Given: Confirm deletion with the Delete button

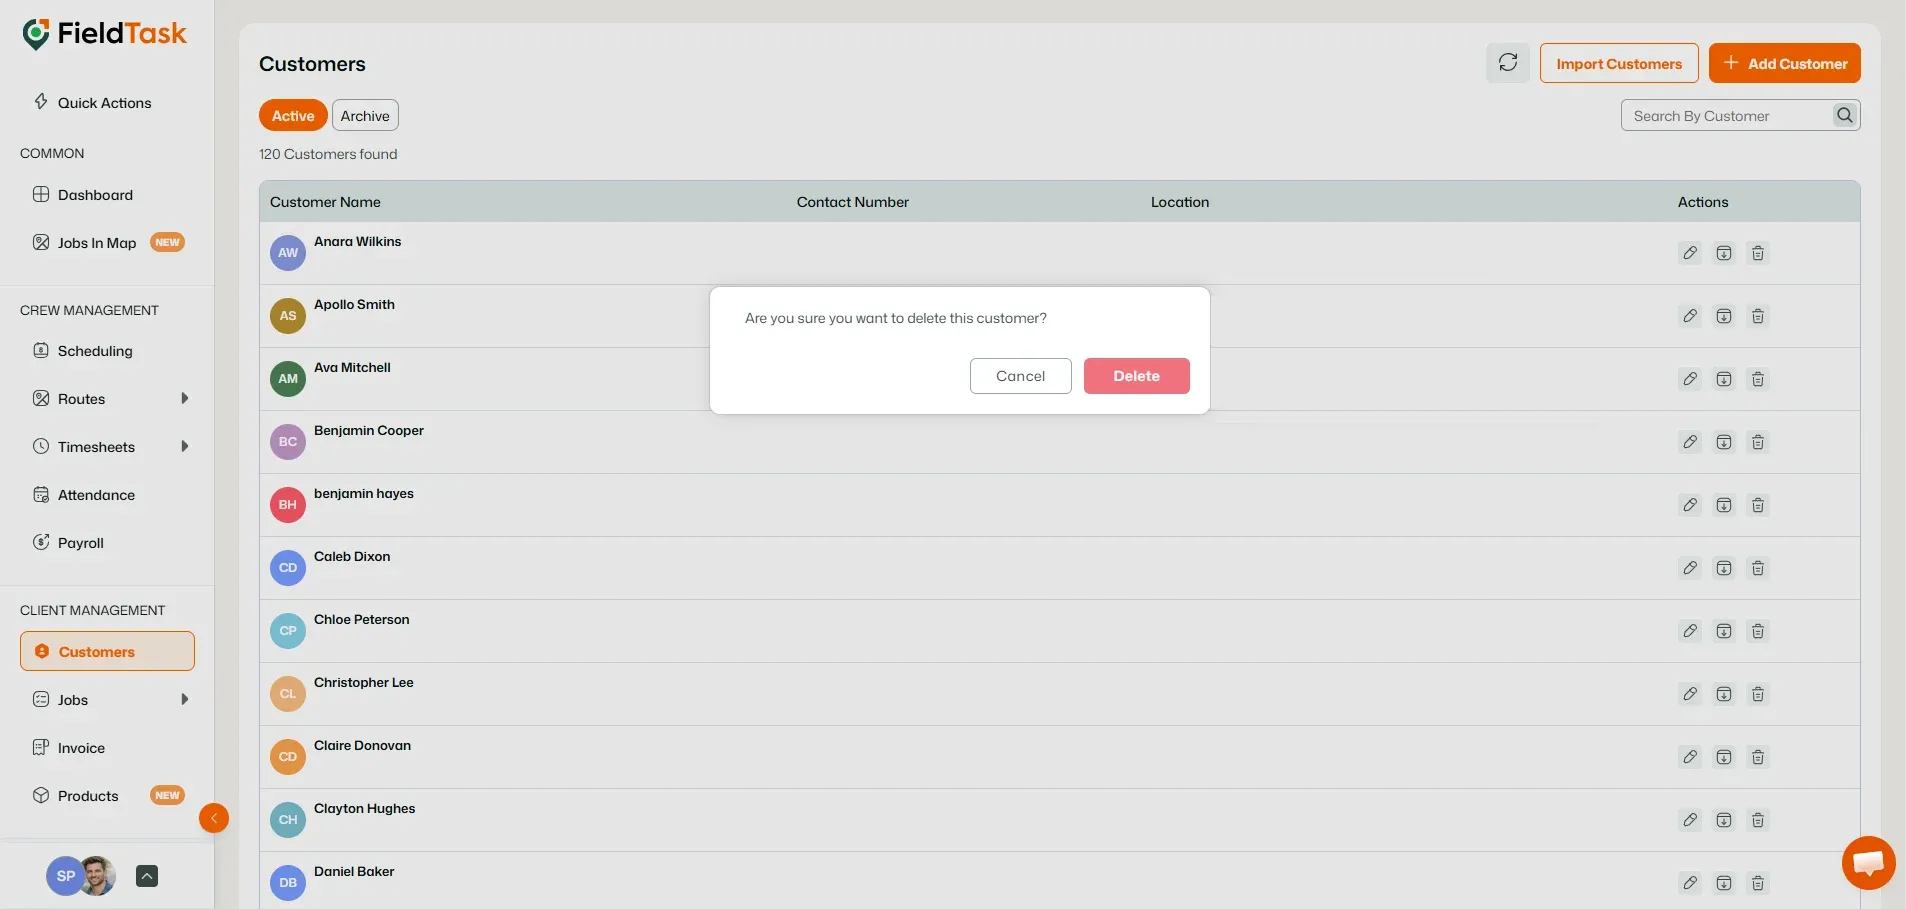Looking at the screenshot, I should [x=1136, y=376].
